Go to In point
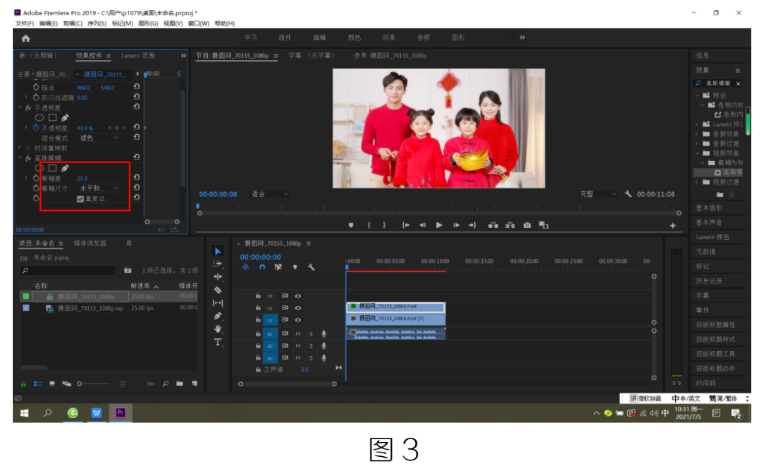Screen dimensions: 776x476 coord(406,225)
